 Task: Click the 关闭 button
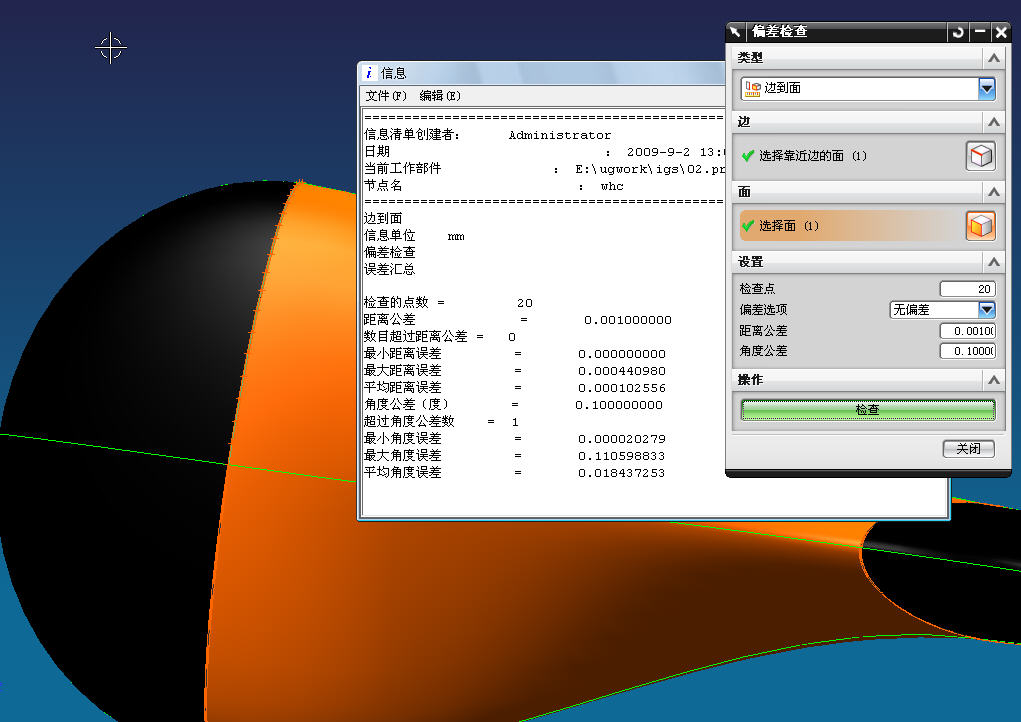coord(968,449)
